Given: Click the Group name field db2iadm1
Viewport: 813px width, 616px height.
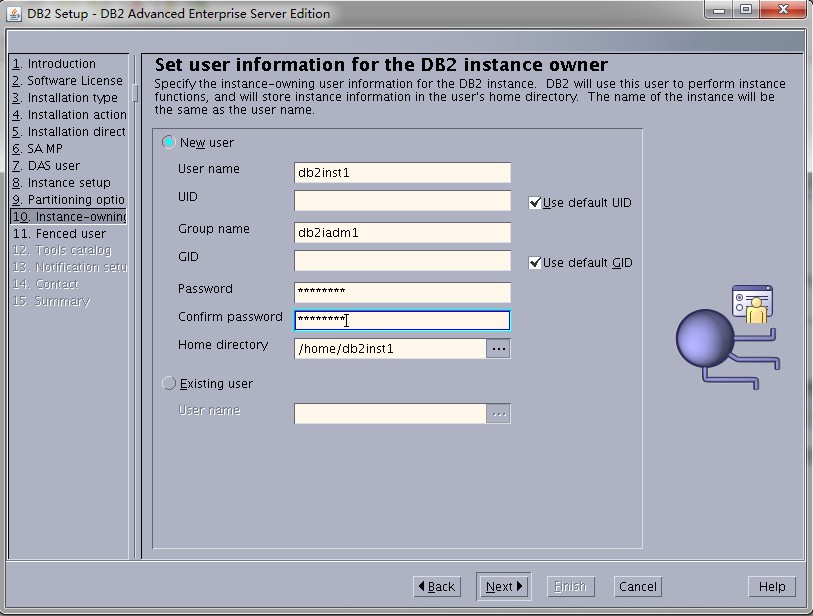Looking at the screenshot, I should (x=402, y=233).
